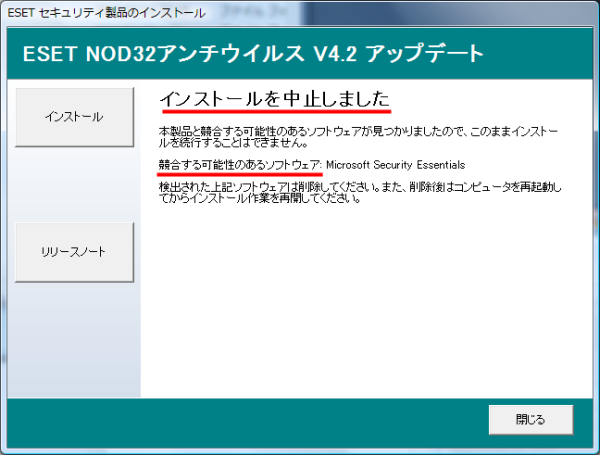600x455 pixels.
Task: Click the paragraph beginning 検出された上記ソフトウェア
Action: (360, 192)
